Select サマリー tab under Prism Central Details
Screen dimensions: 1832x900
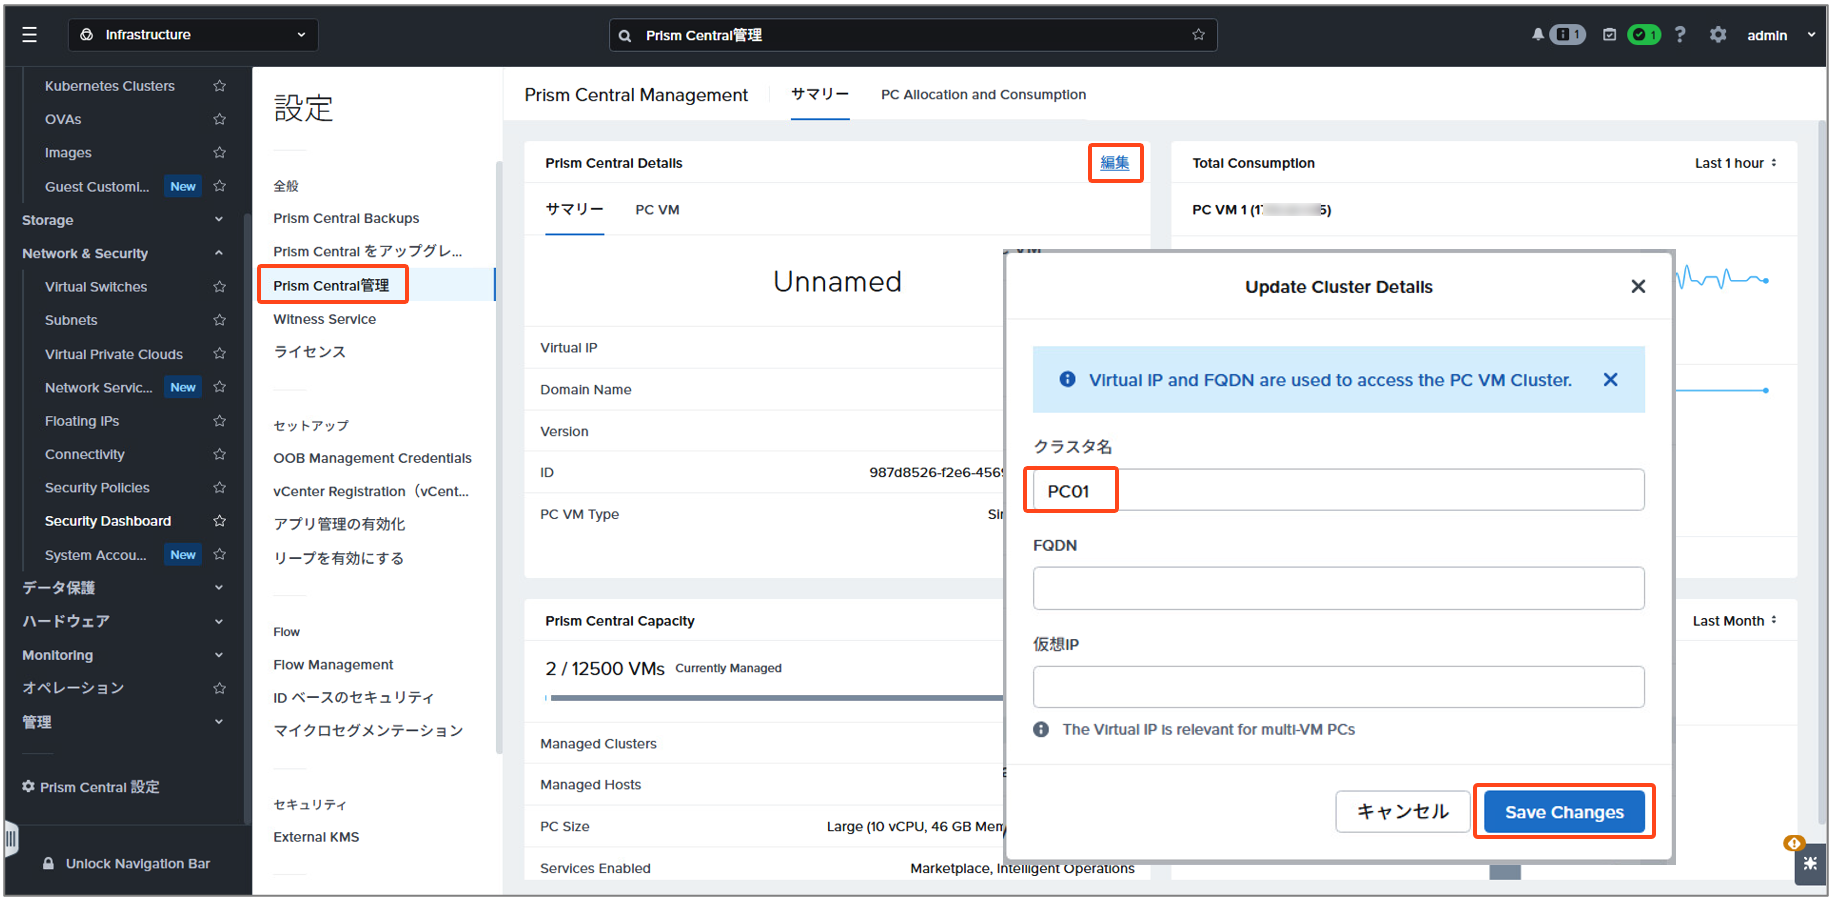click(574, 210)
